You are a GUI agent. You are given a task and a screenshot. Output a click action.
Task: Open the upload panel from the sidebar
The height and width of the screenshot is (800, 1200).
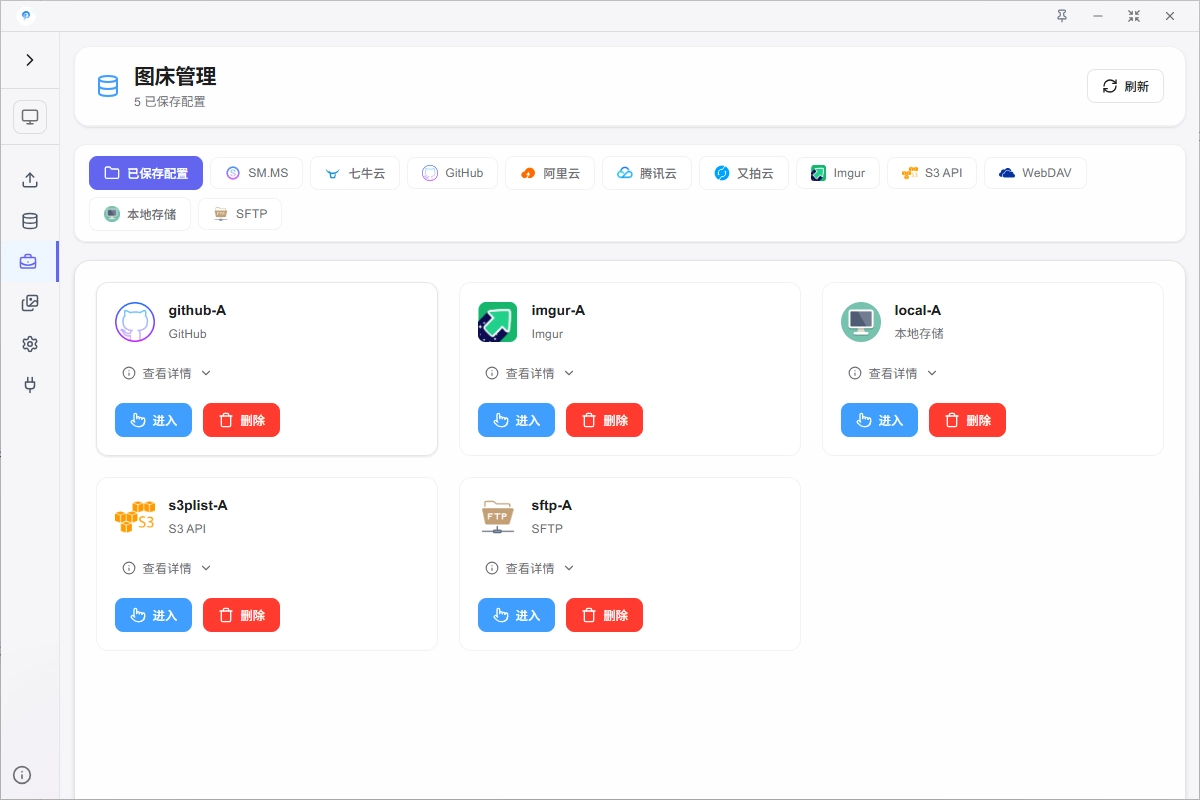pyautogui.click(x=30, y=180)
